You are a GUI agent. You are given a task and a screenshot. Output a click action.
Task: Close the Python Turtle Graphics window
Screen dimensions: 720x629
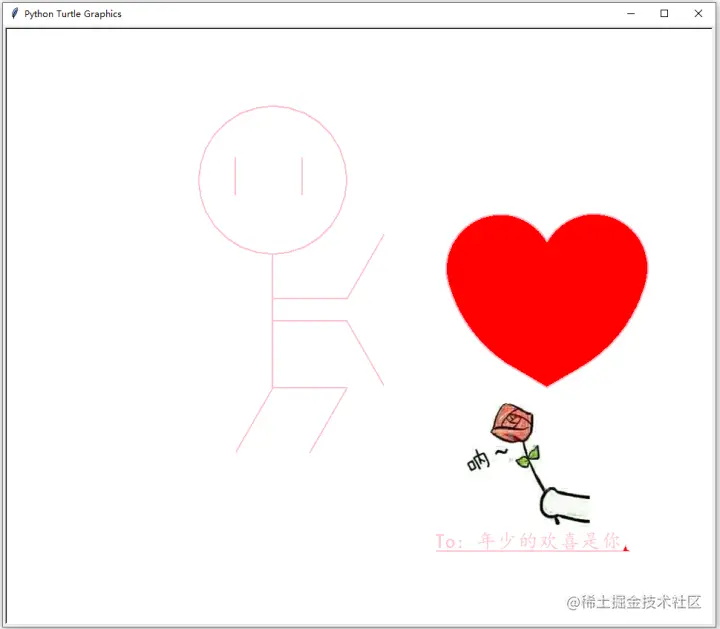point(698,13)
